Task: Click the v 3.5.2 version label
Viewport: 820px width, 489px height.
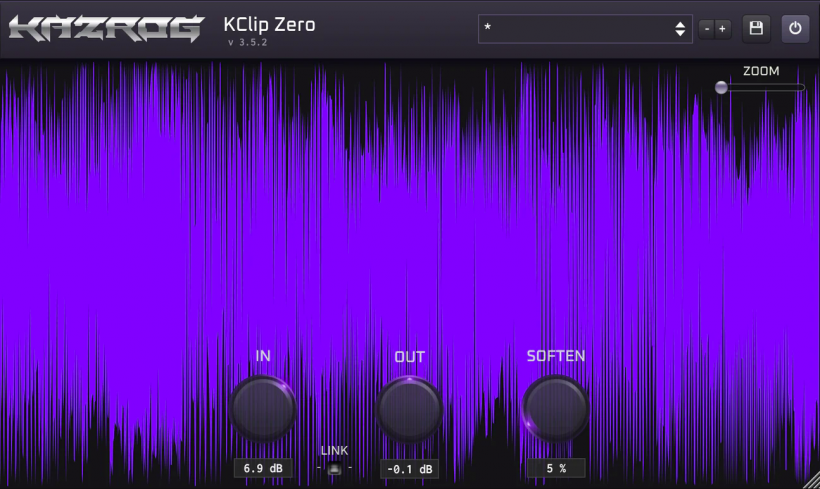Action: (247, 43)
